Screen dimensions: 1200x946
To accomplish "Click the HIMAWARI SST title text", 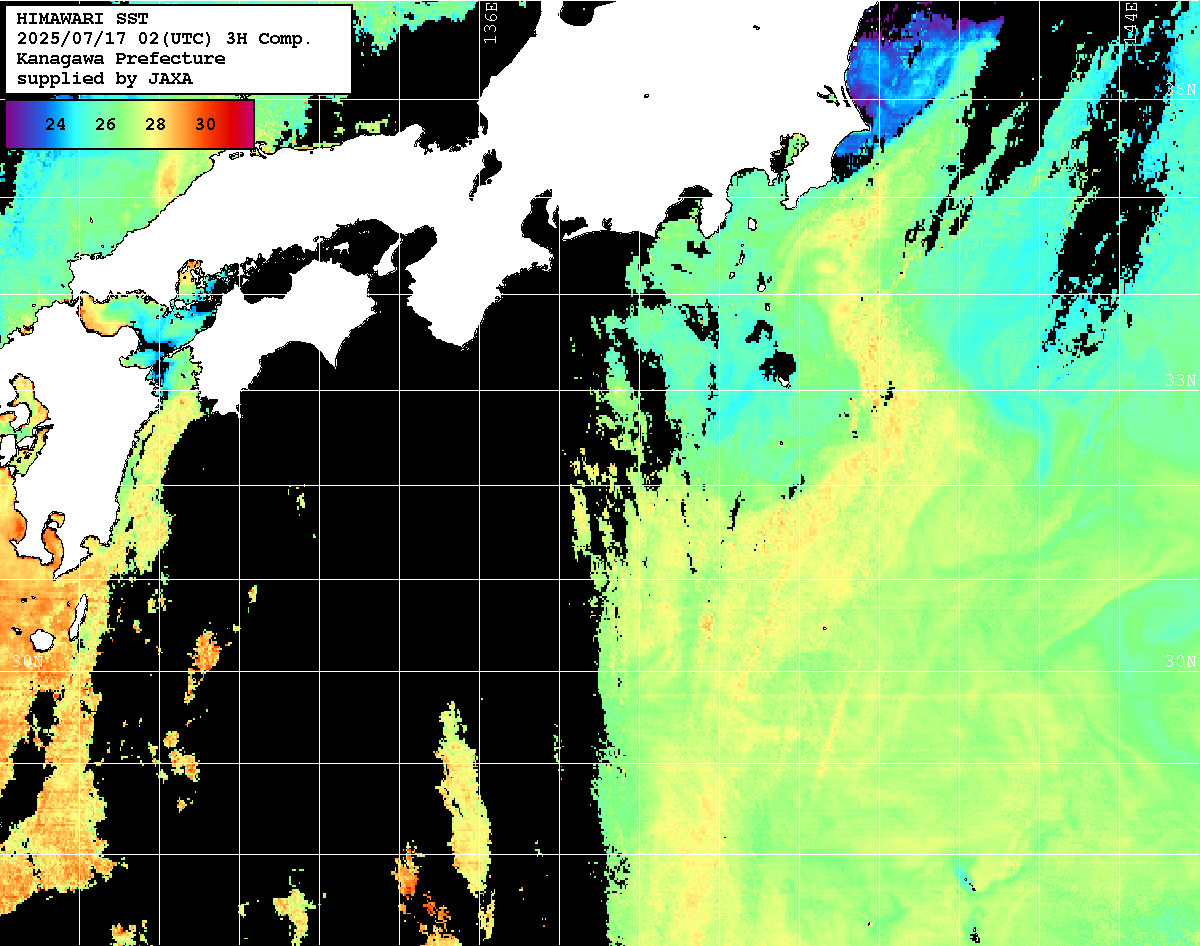I will 82,19.
